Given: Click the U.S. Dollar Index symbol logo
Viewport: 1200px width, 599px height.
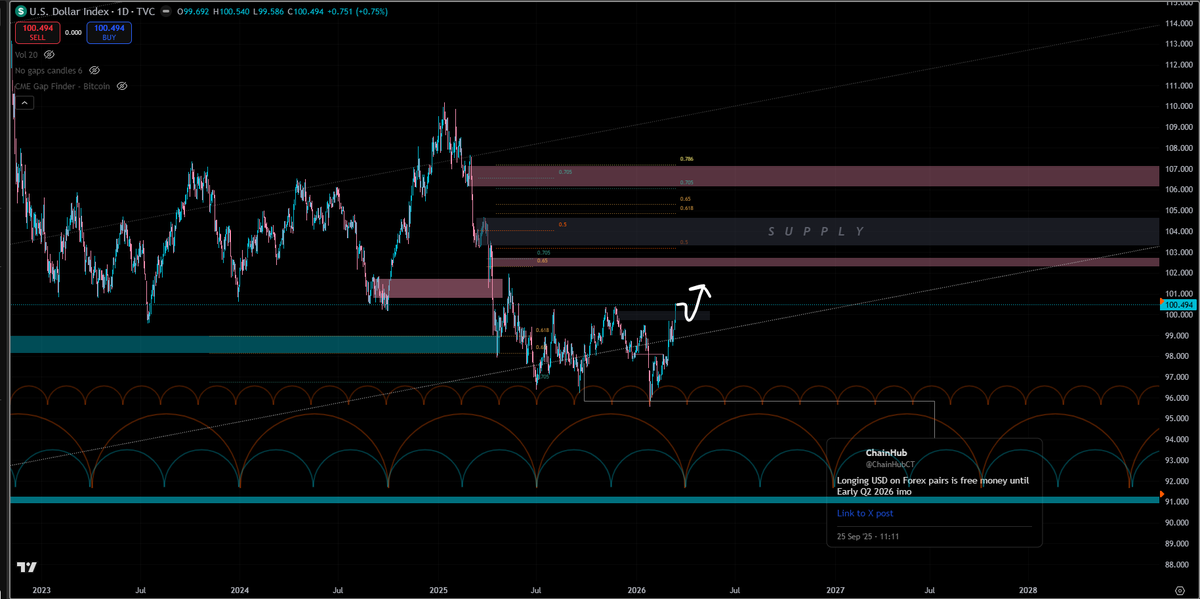Looking at the screenshot, I should 20,11.
